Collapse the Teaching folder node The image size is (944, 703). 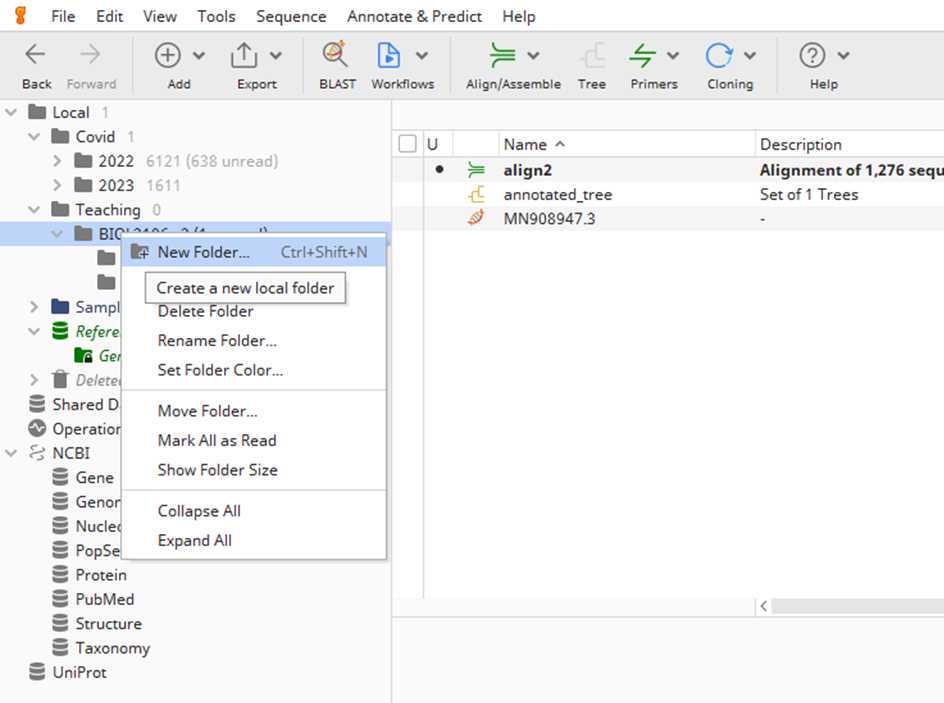pyautogui.click(x=34, y=209)
